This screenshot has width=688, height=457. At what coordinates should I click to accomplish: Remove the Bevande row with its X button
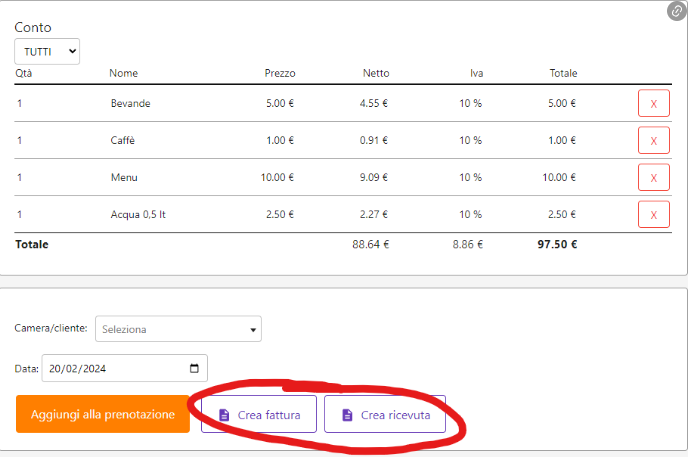pyautogui.click(x=653, y=103)
